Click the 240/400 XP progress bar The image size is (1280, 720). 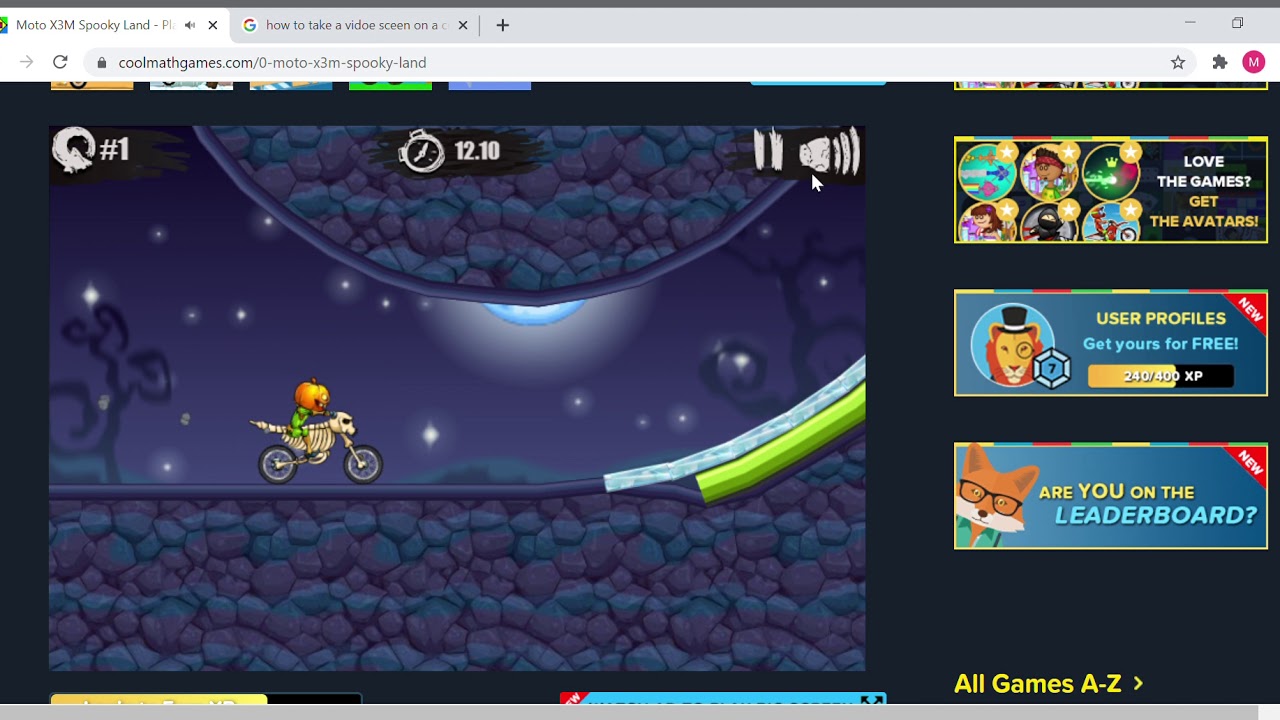pos(1160,376)
